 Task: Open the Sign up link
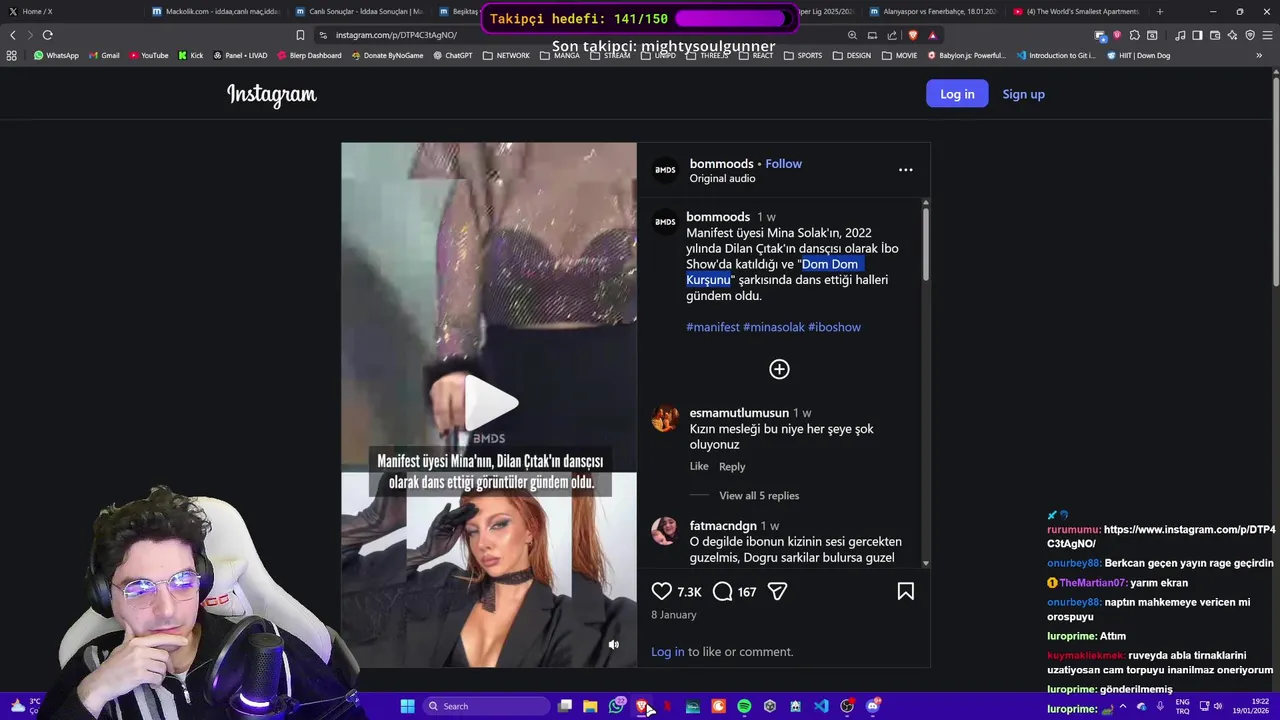coord(1023,94)
